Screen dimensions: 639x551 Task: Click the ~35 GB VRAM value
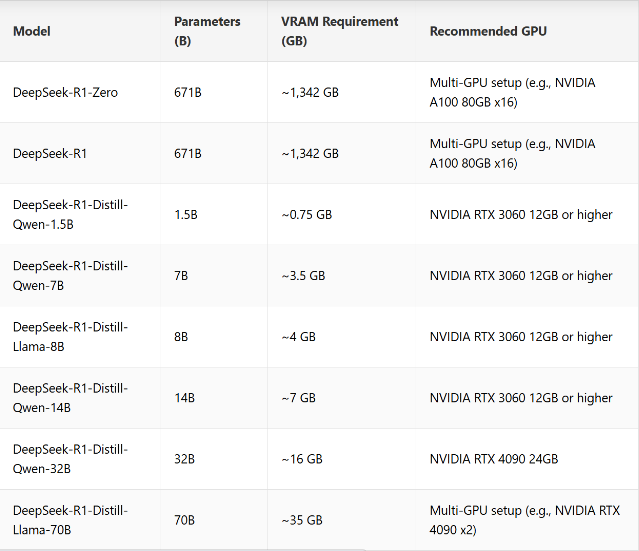point(302,520)
